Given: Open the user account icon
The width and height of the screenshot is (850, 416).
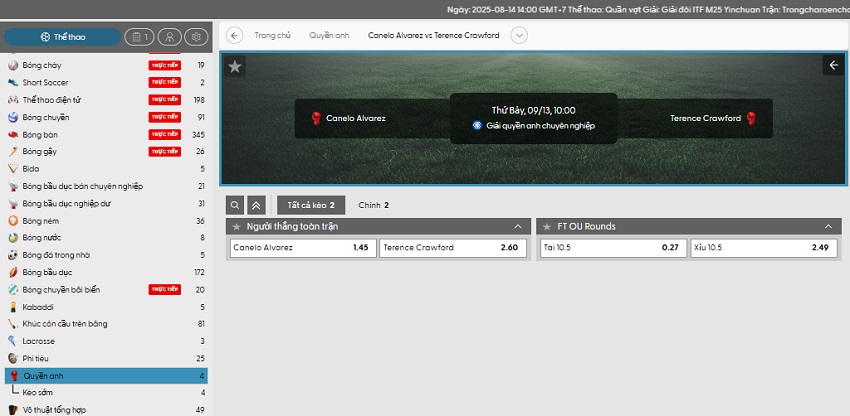Looking at the screenshot, I should click(x=170, y=37).
